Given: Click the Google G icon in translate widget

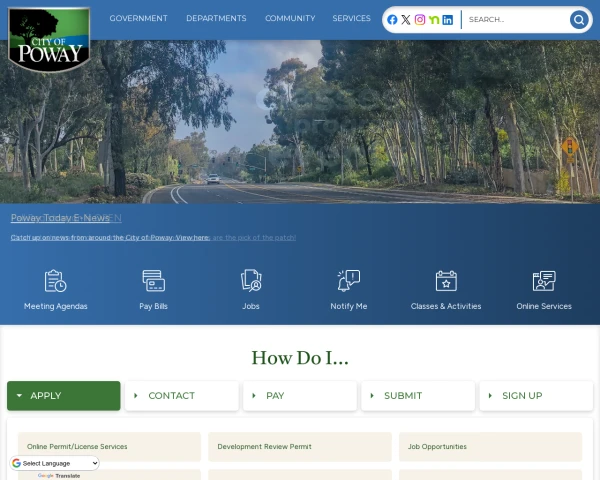Looking at the screenshot, I should [16, 463].
